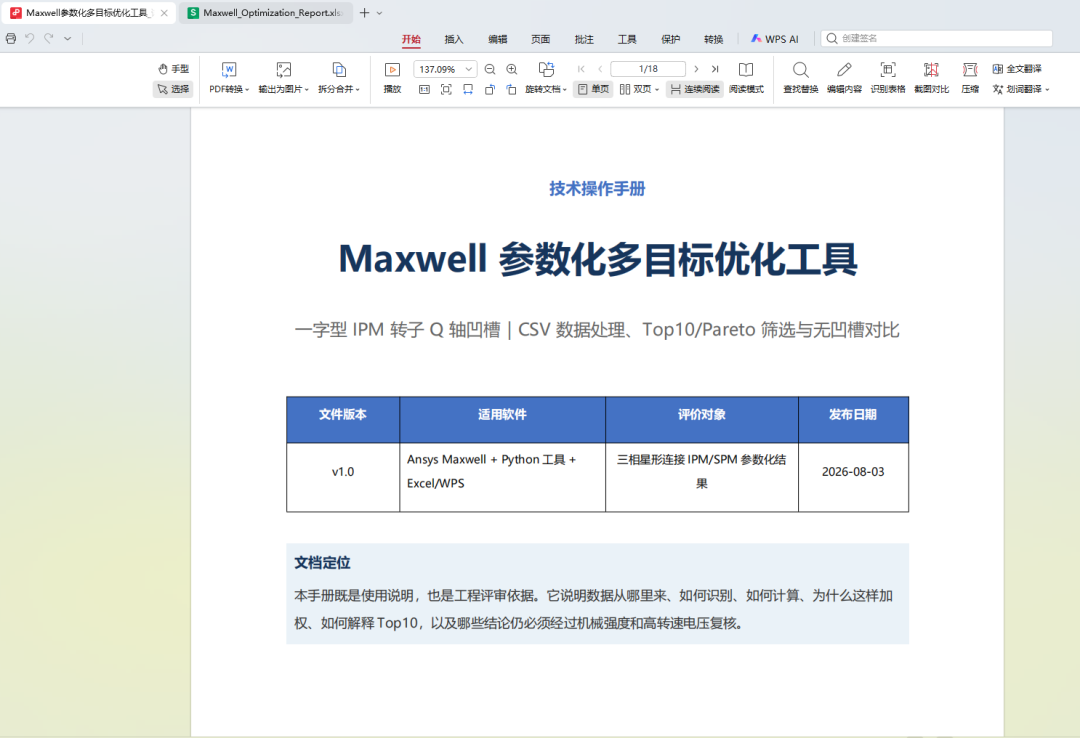The height and width of the screenshot is (738, 1080).
Task: Start the slideshow with 播放 icon
Action: 393,70
